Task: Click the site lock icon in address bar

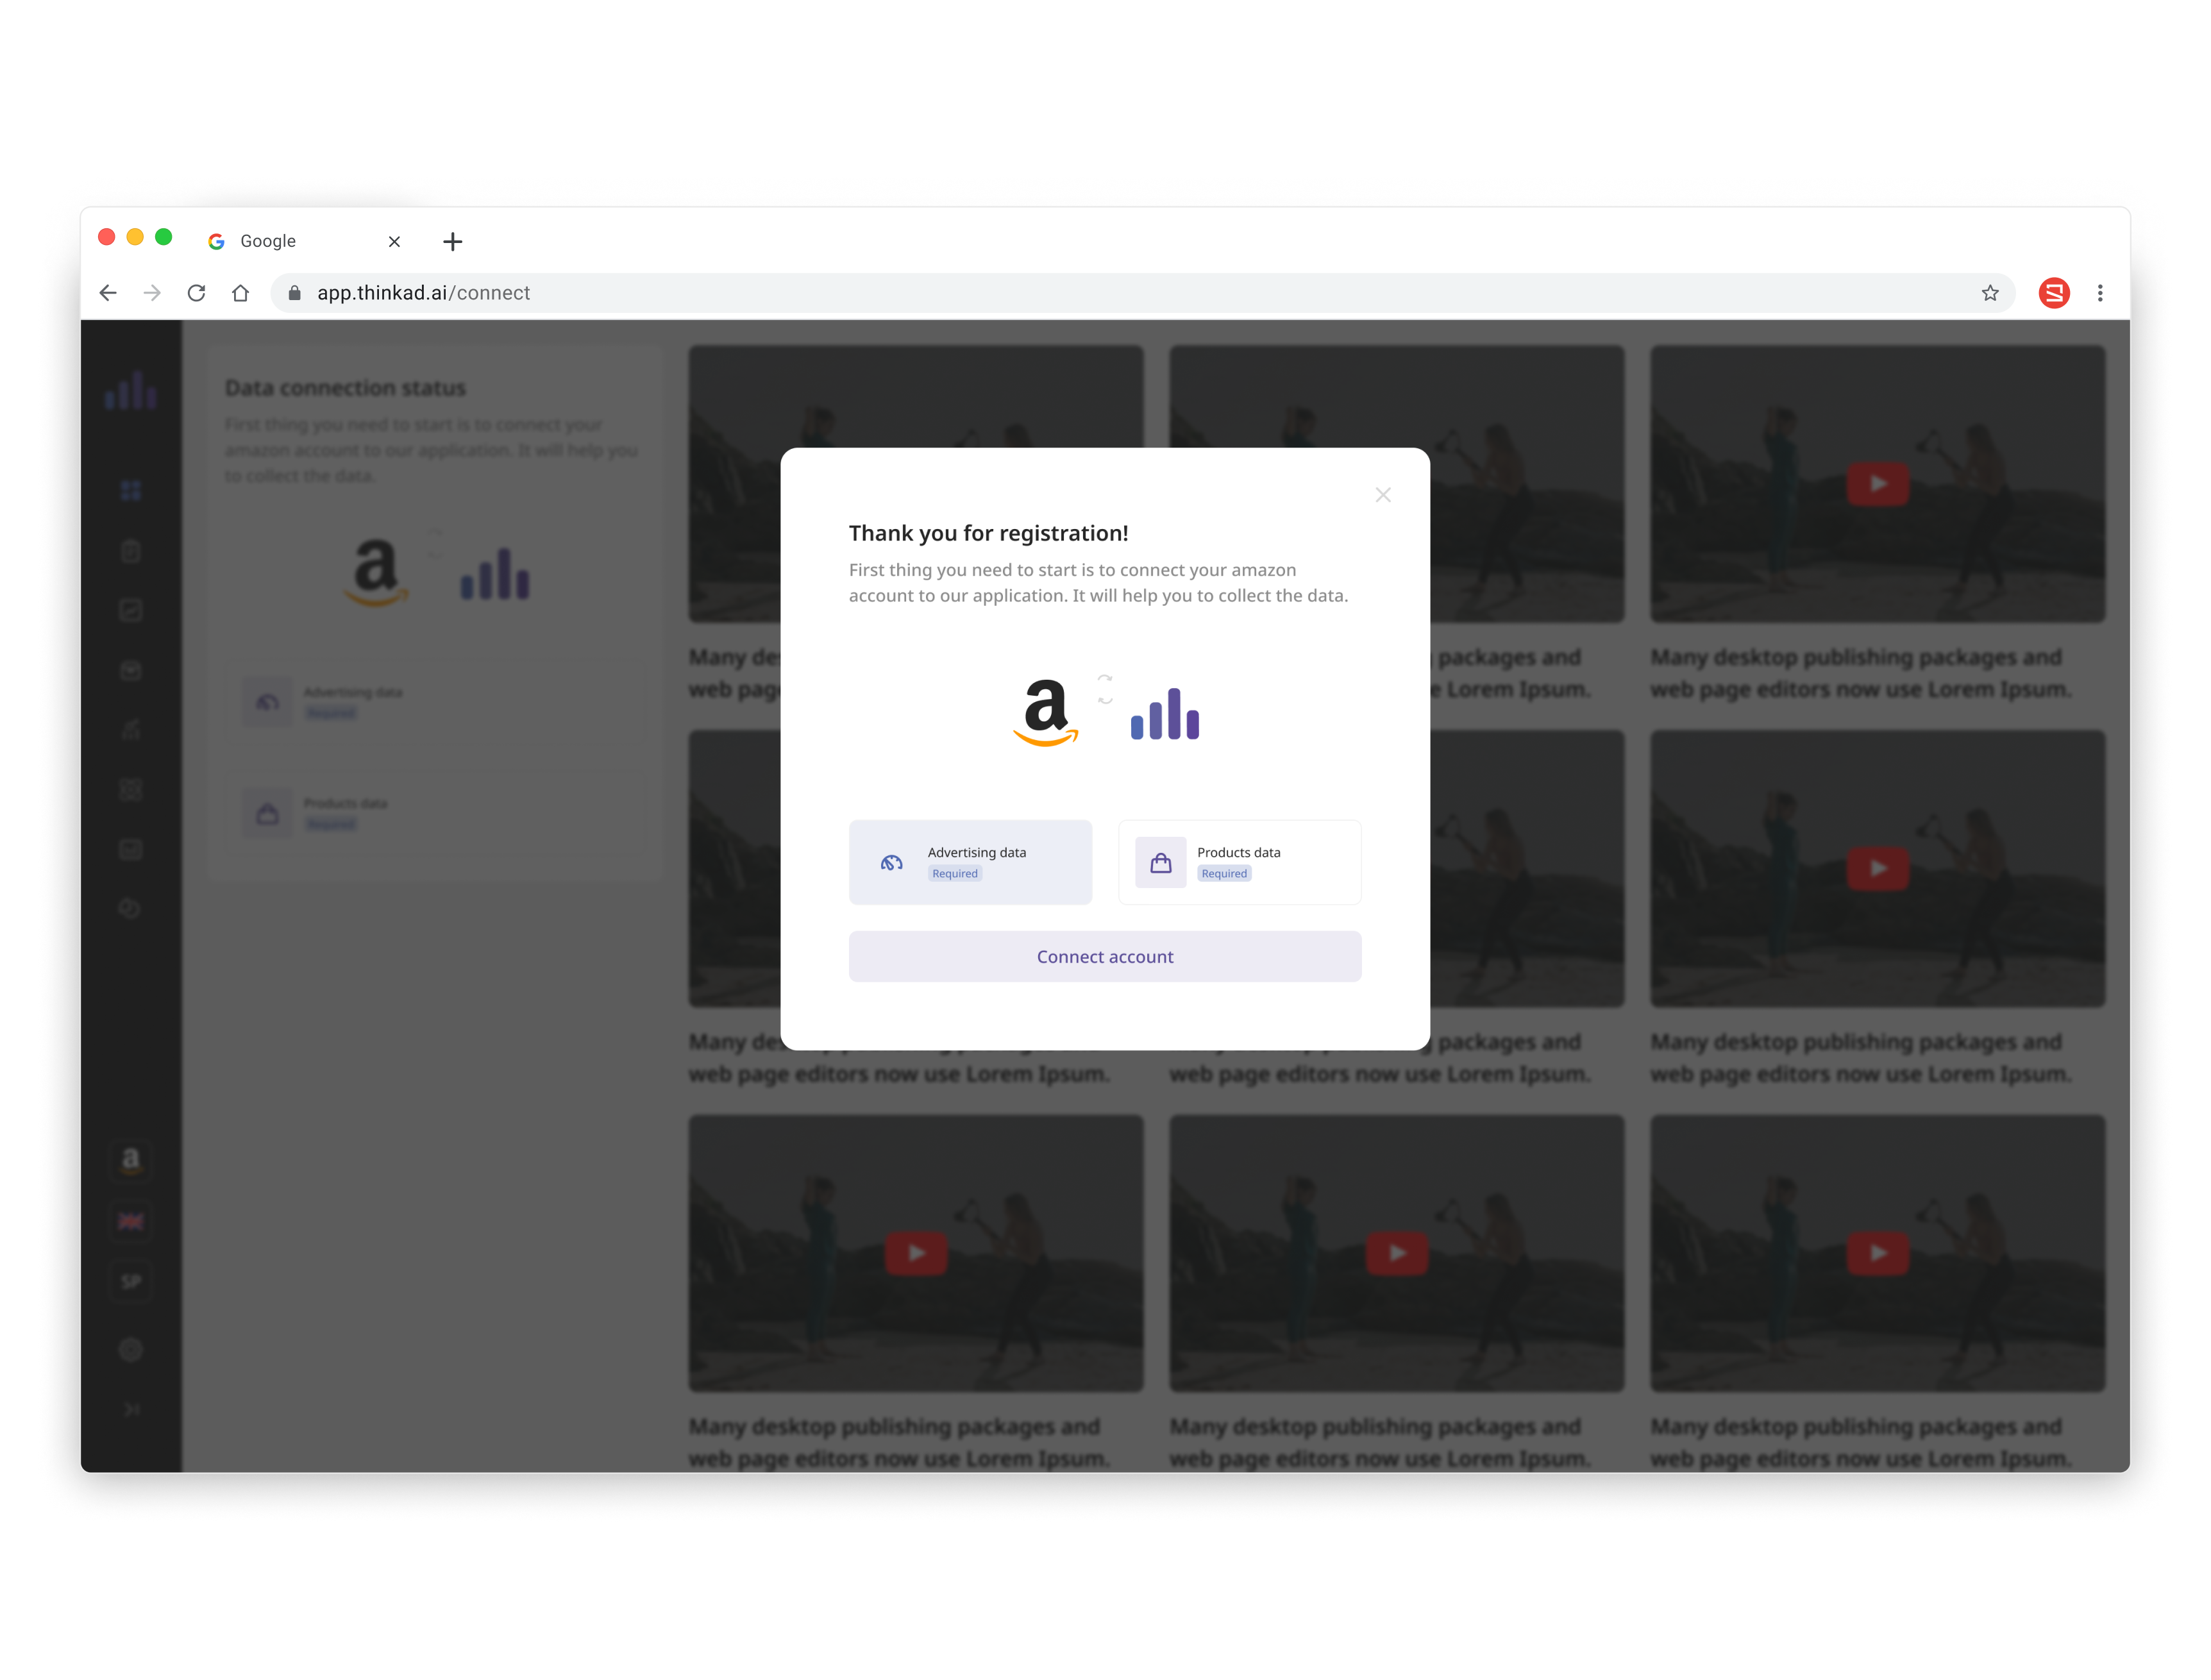Action: point(294,293)
